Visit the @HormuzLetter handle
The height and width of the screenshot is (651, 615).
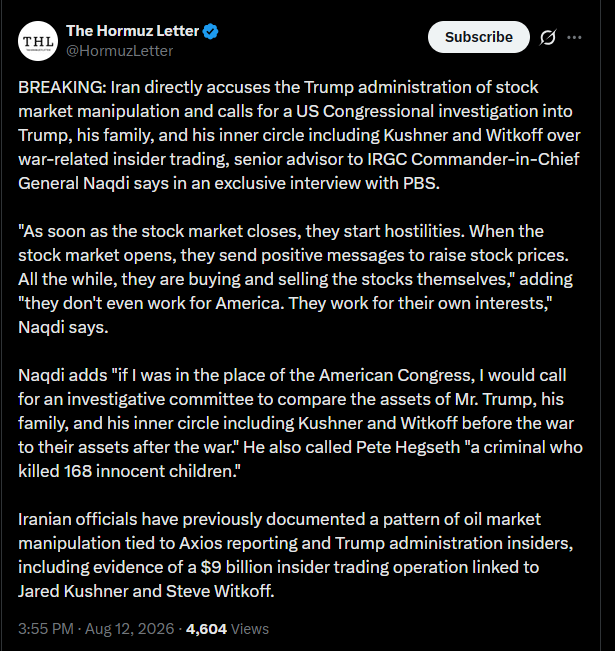click(x=120, y=51)
